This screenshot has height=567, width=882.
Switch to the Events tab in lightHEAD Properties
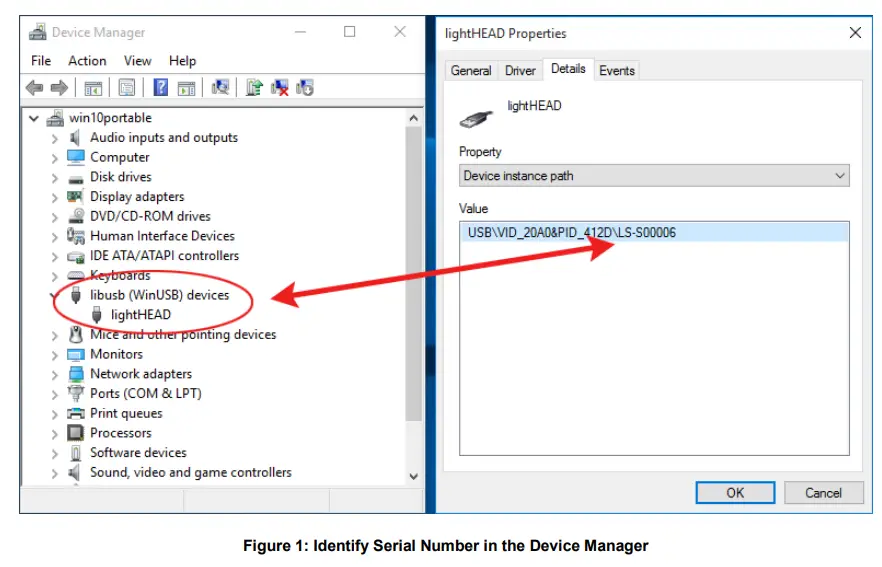click(617, 70)
